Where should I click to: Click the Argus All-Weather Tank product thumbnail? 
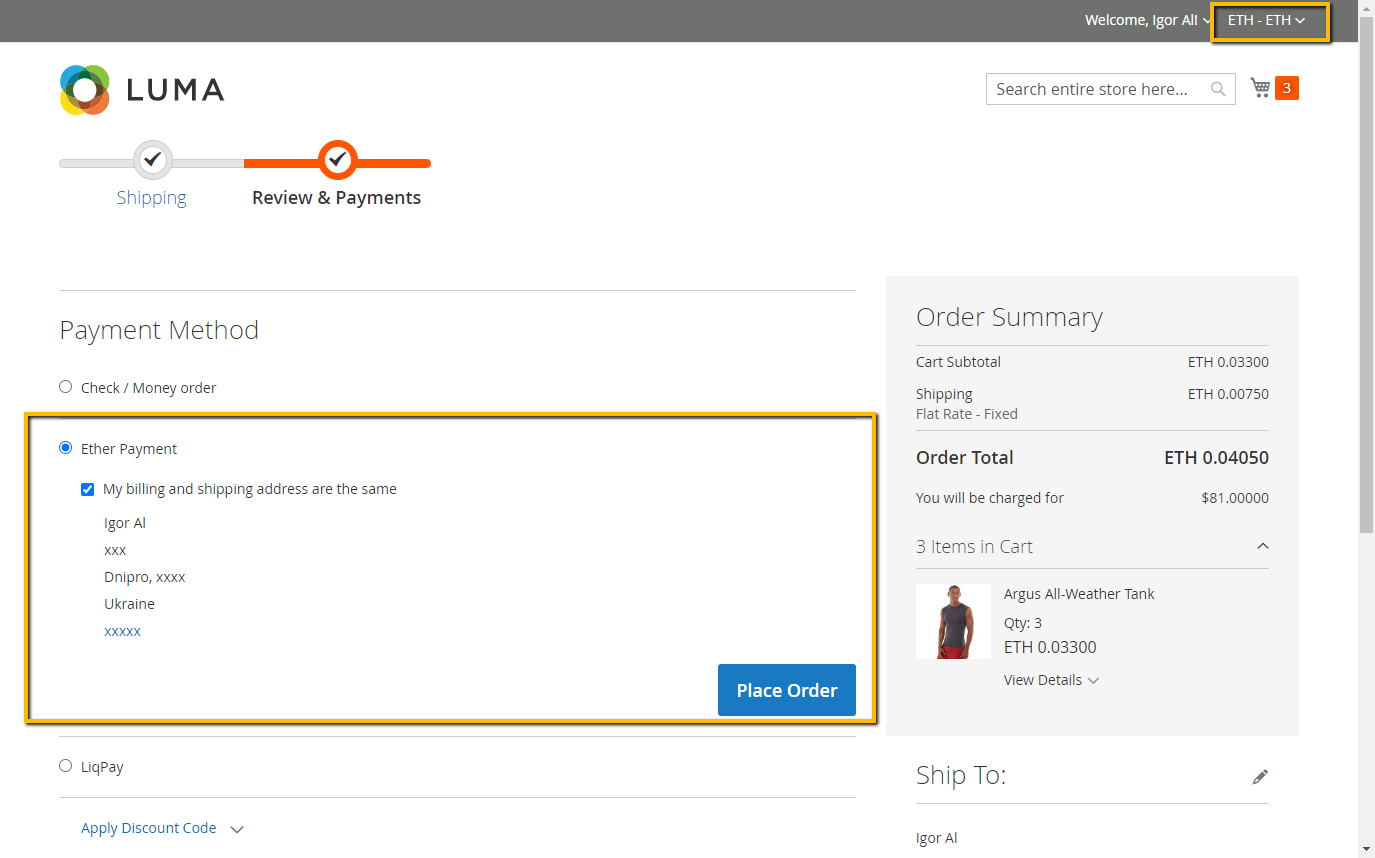pos(953,621)
